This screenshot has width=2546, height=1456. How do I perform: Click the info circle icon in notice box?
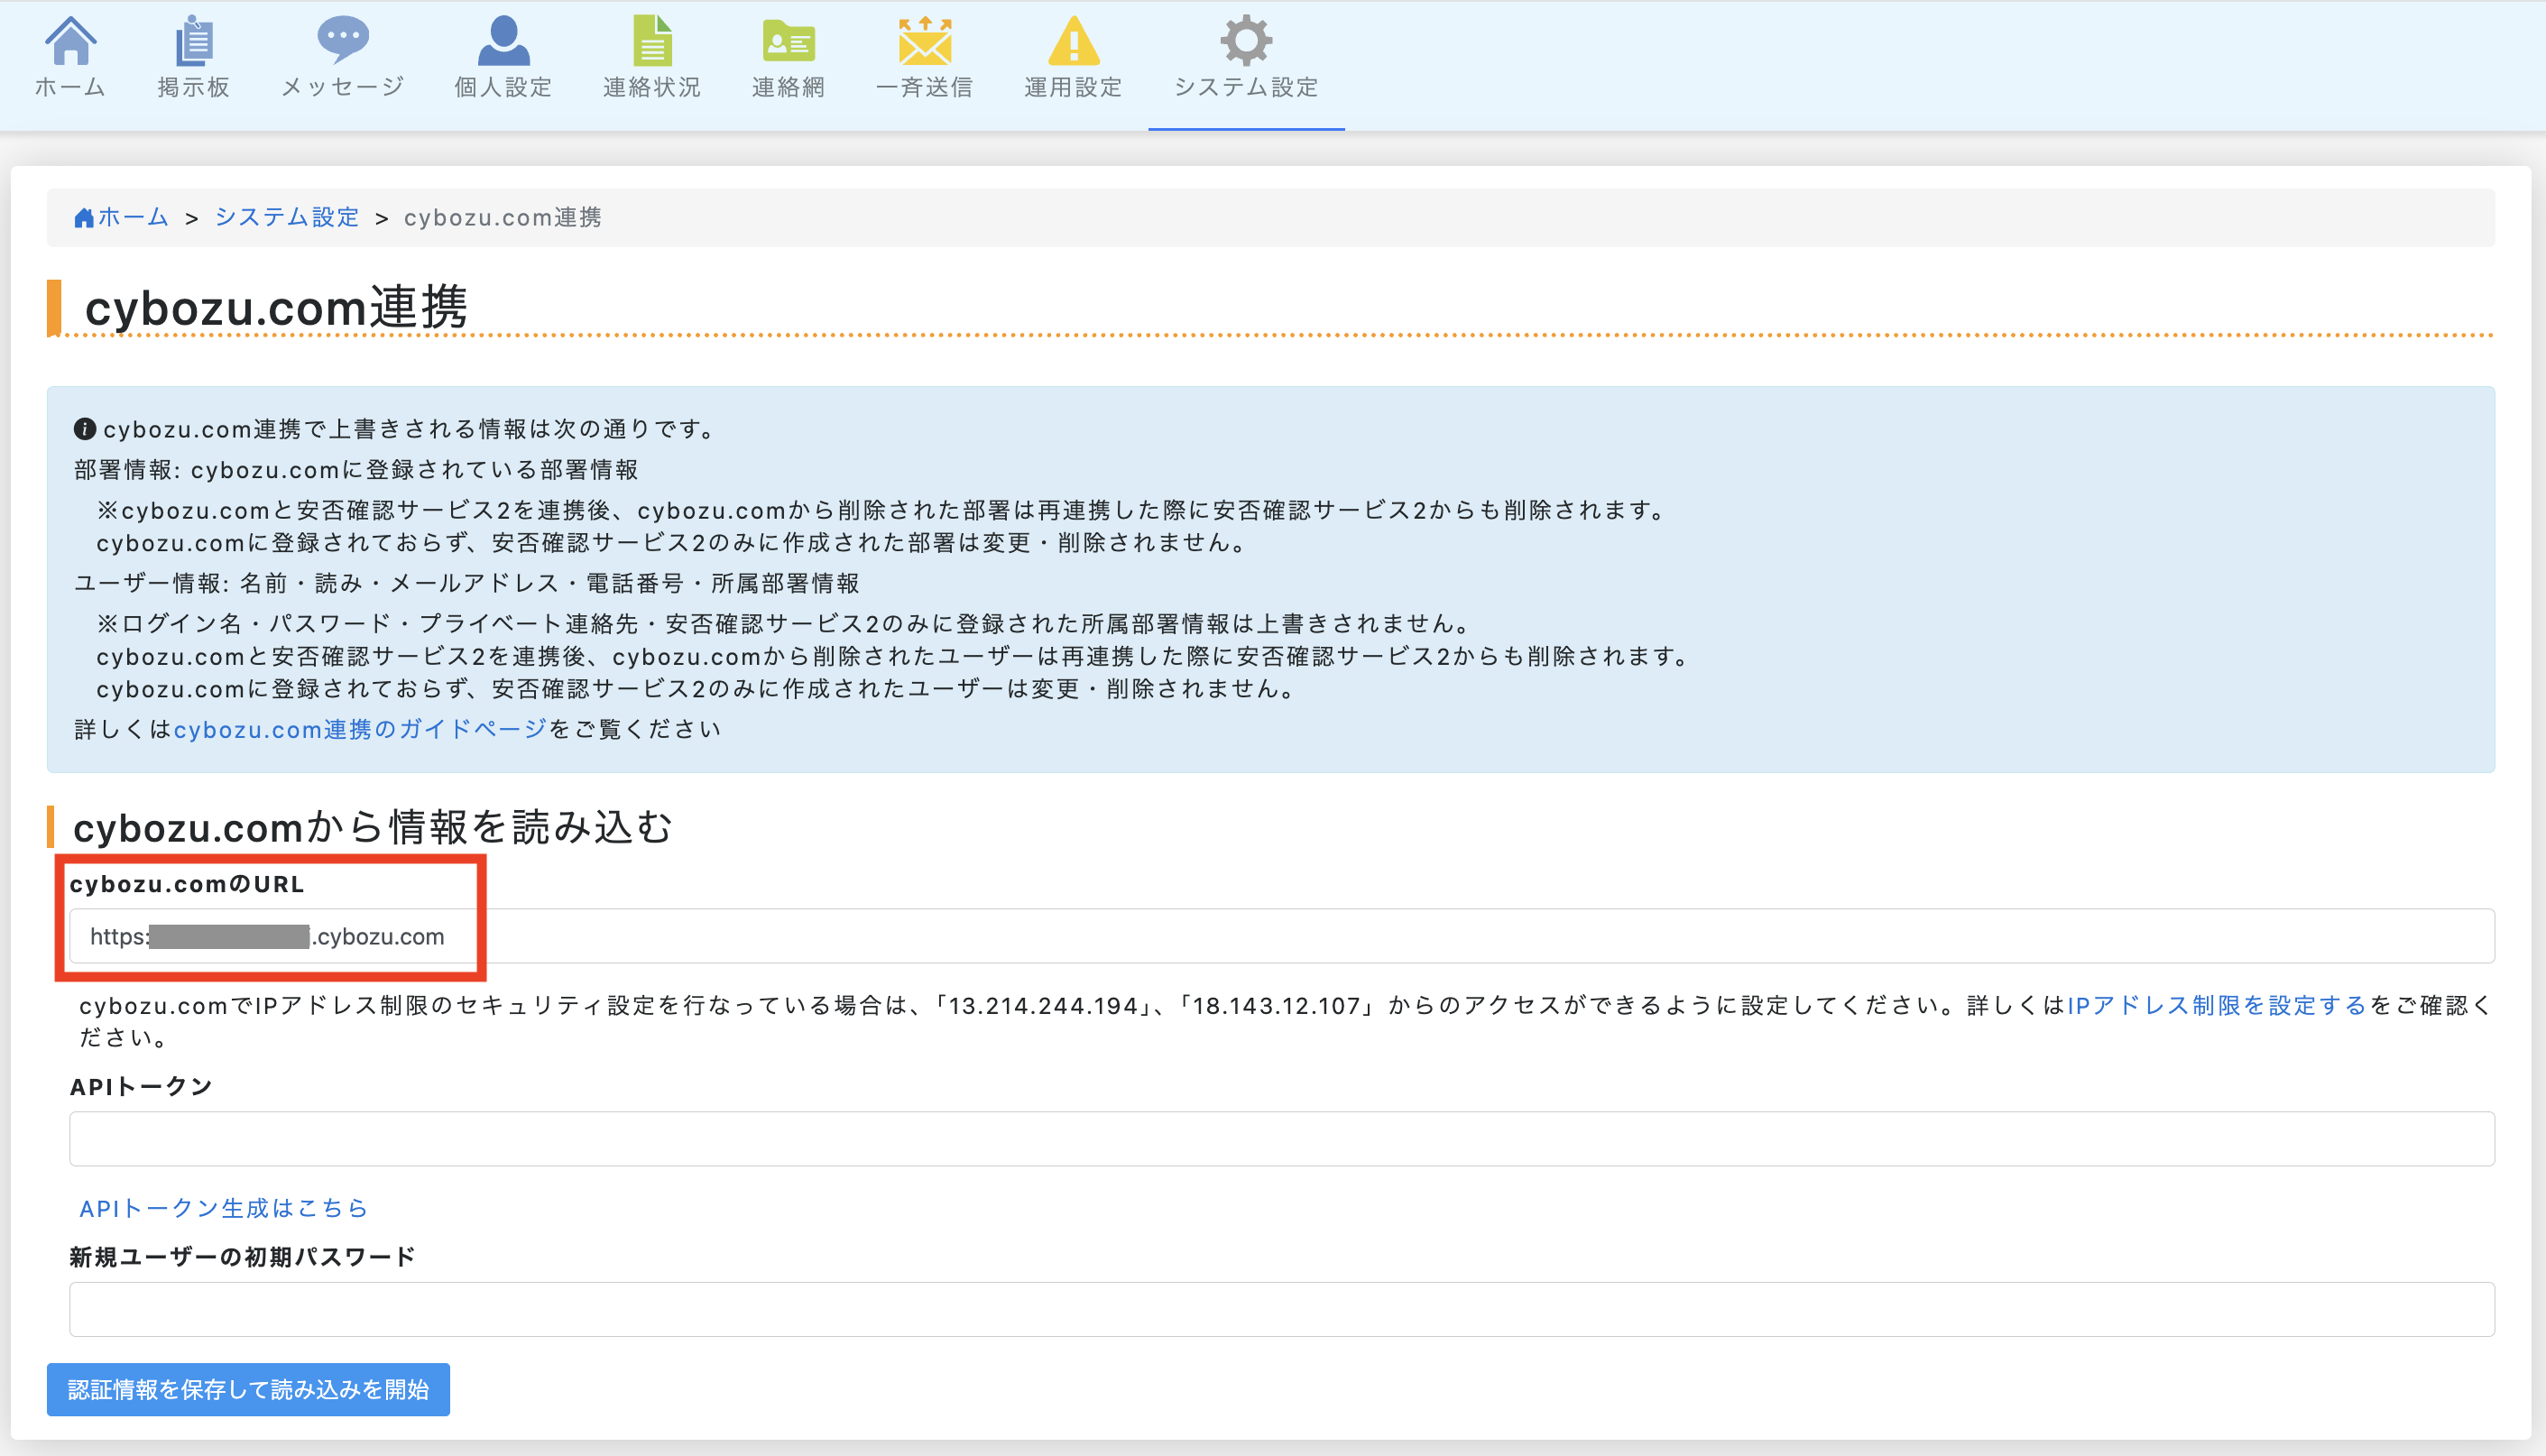85,429
